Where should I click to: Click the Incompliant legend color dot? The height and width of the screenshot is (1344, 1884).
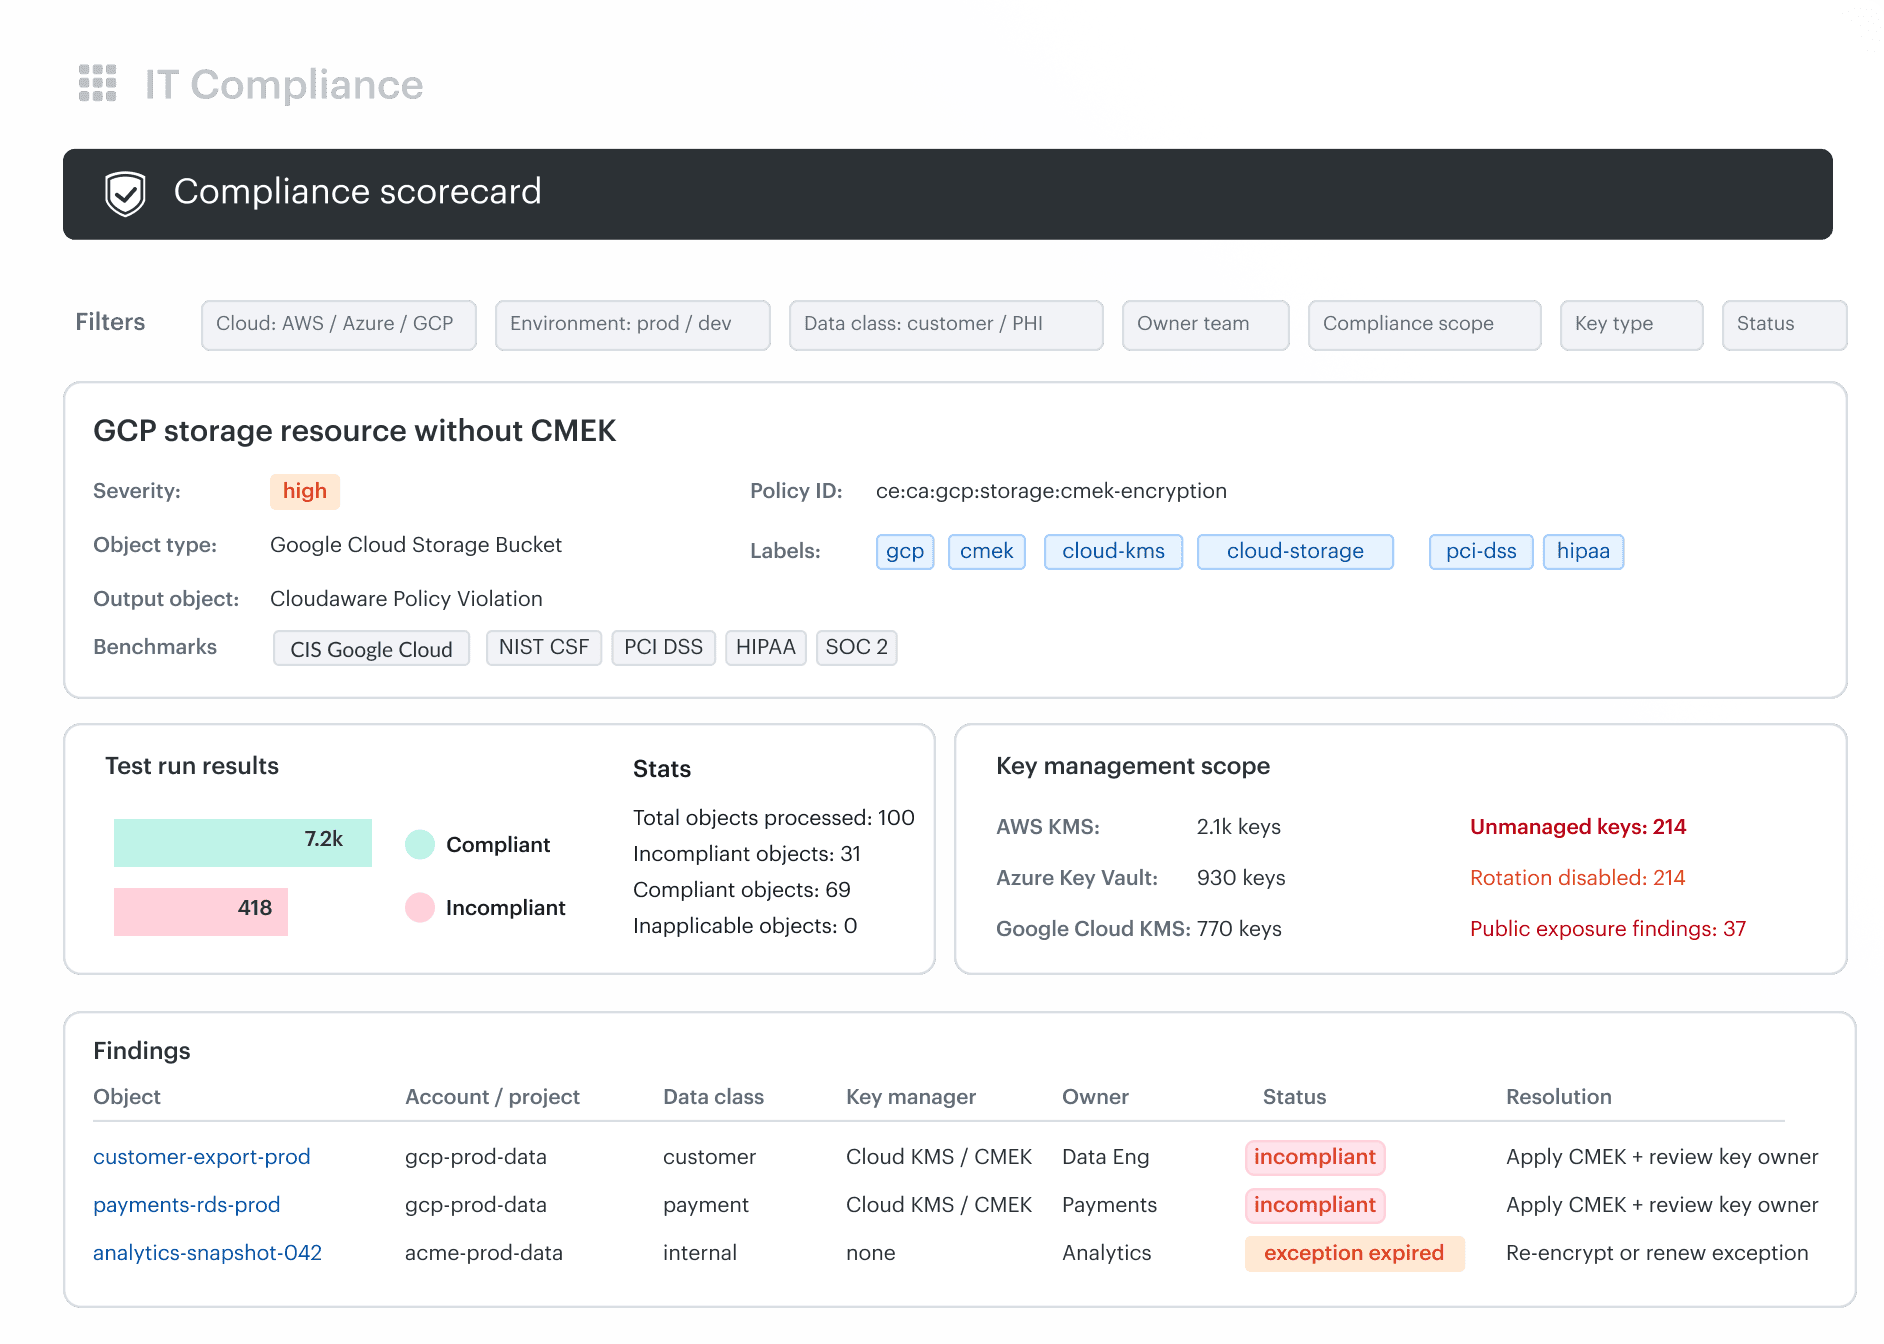pos(420,907)
